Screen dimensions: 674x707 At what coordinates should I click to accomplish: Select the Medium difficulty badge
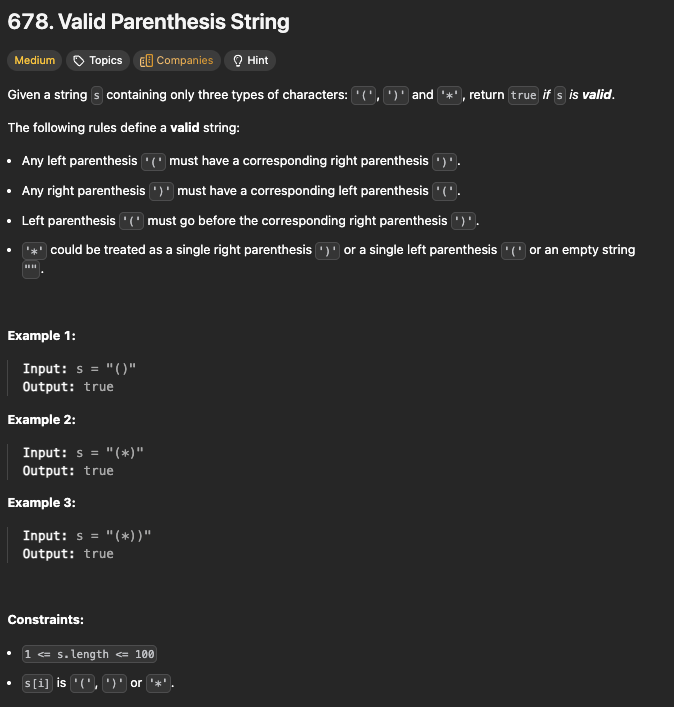34,60
